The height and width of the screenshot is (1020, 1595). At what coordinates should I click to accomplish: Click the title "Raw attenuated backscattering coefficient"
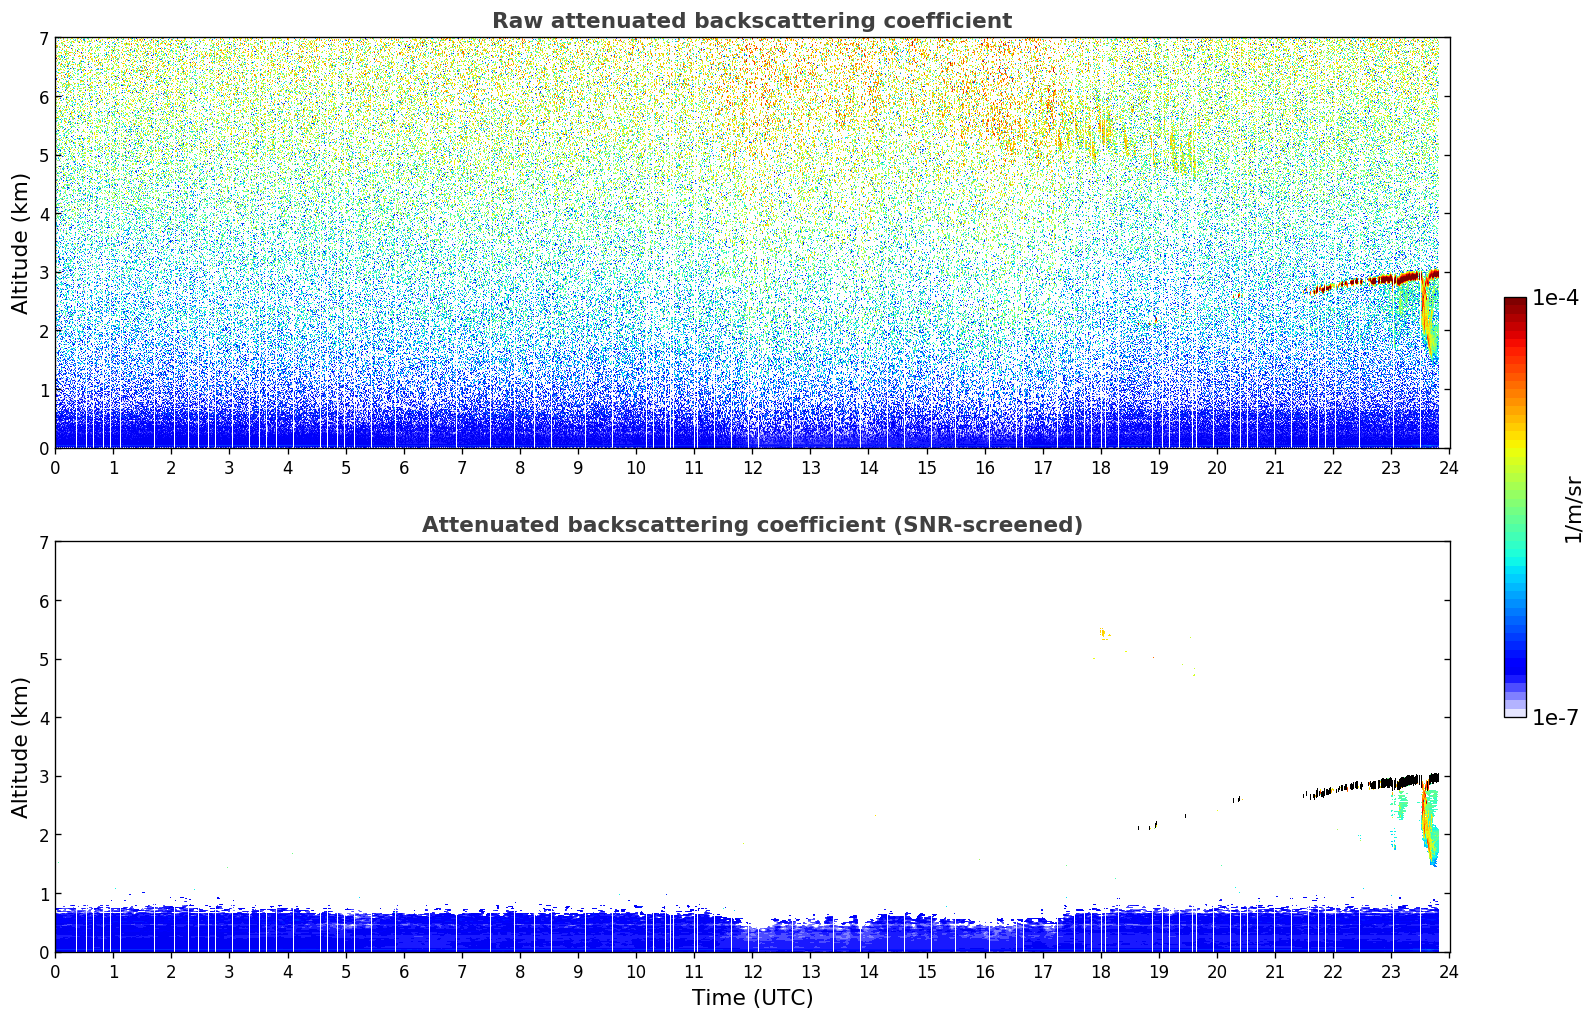point(752,21)
